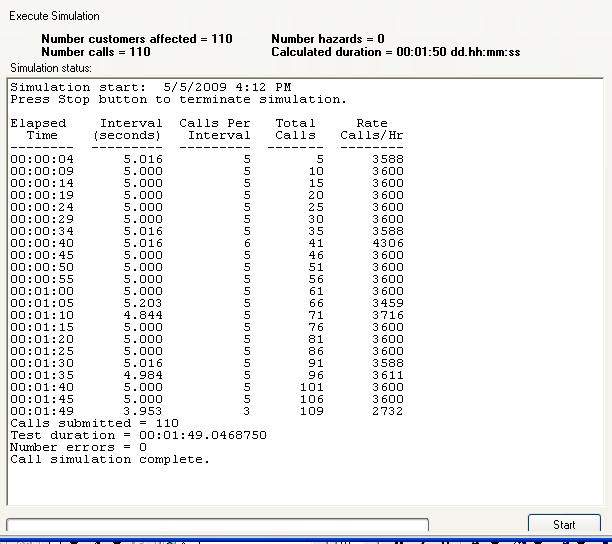612x544 pixels.
Task: Click the 5.203 interval value
Action: point(142,303)
